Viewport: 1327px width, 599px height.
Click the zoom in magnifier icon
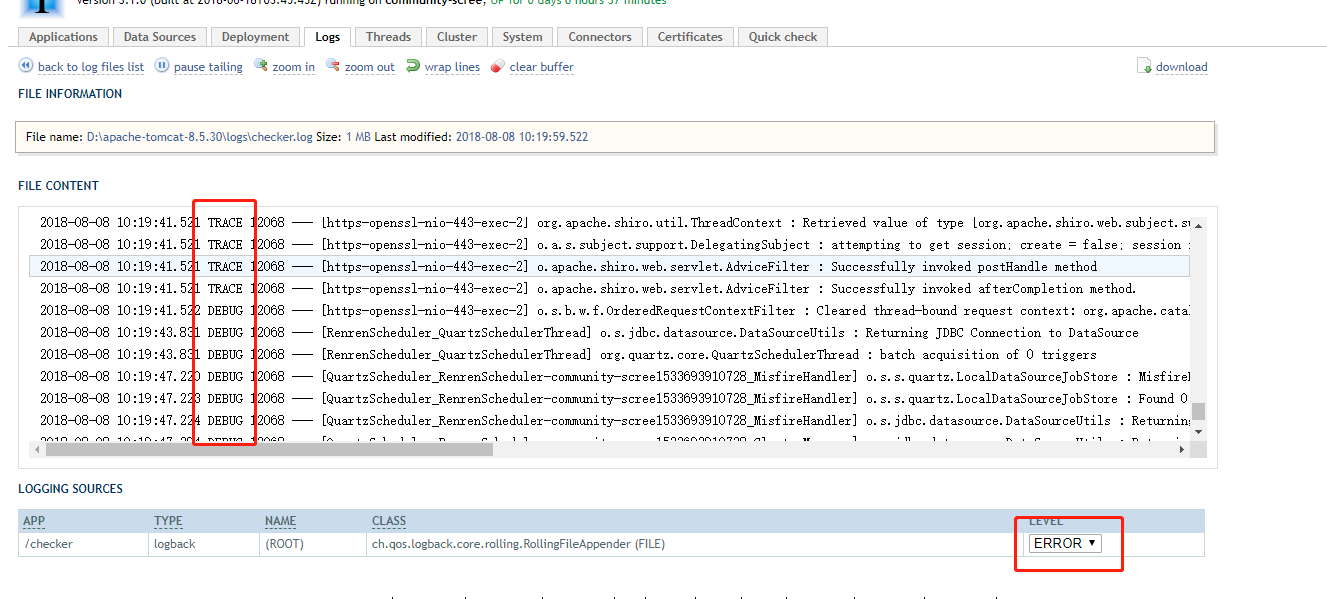[260, 66]
